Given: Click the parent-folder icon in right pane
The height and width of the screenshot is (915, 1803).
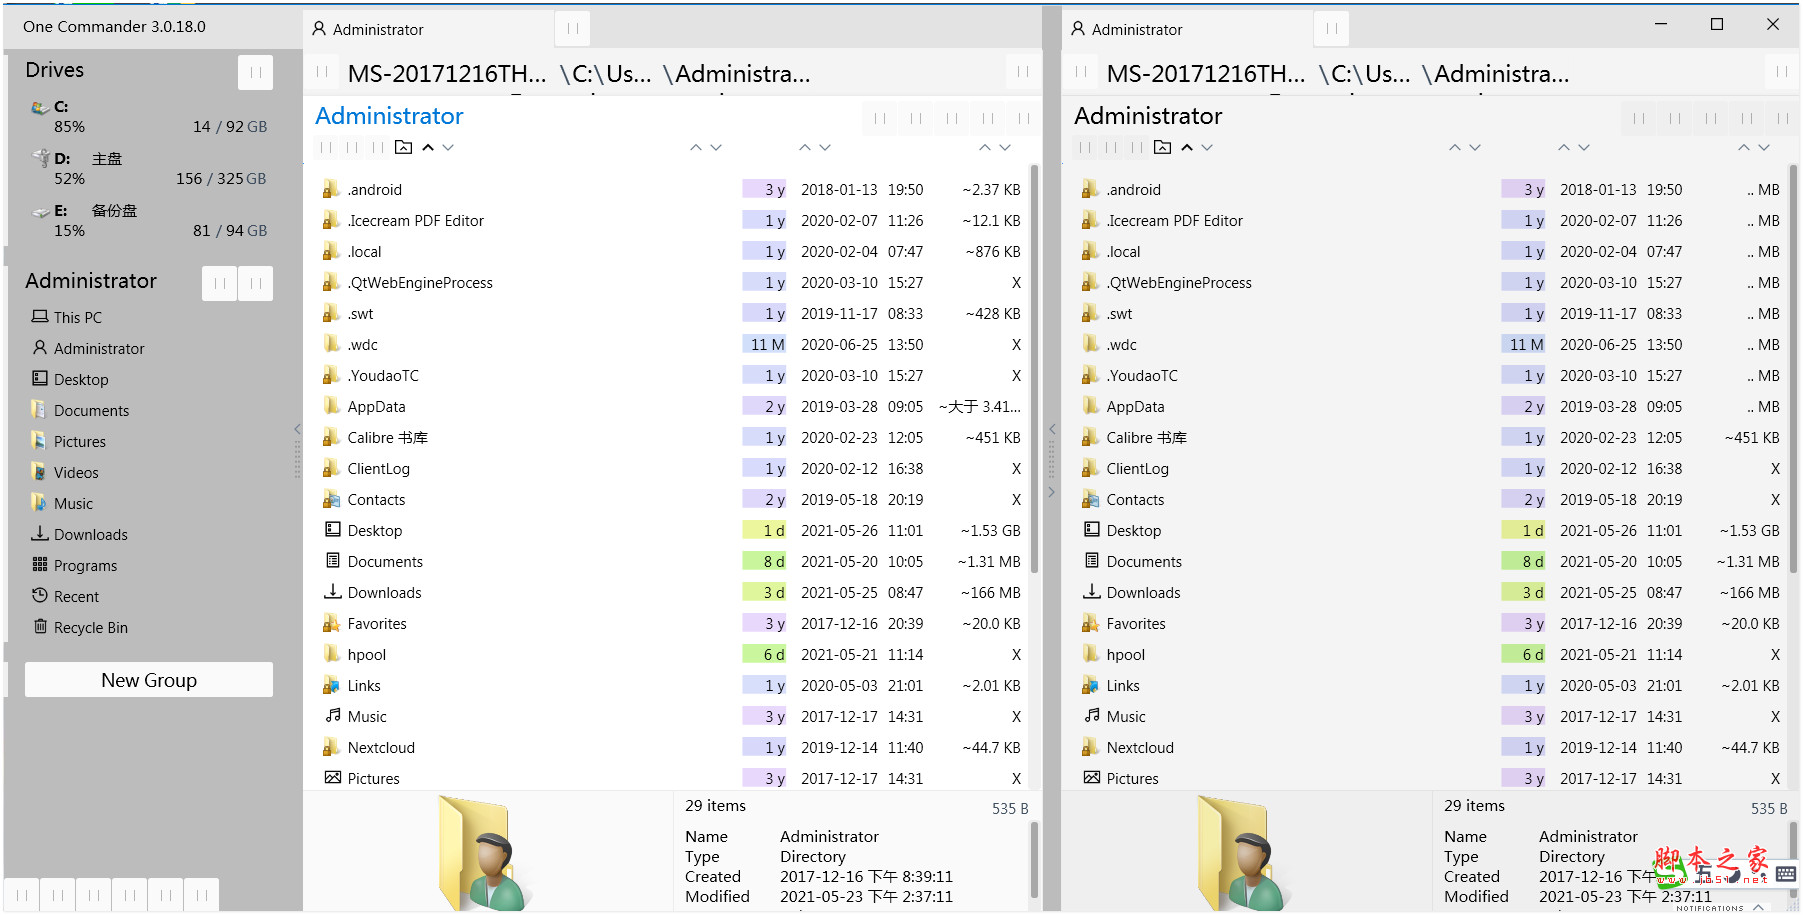Looking at the screenshot, I should [1162, 147].
